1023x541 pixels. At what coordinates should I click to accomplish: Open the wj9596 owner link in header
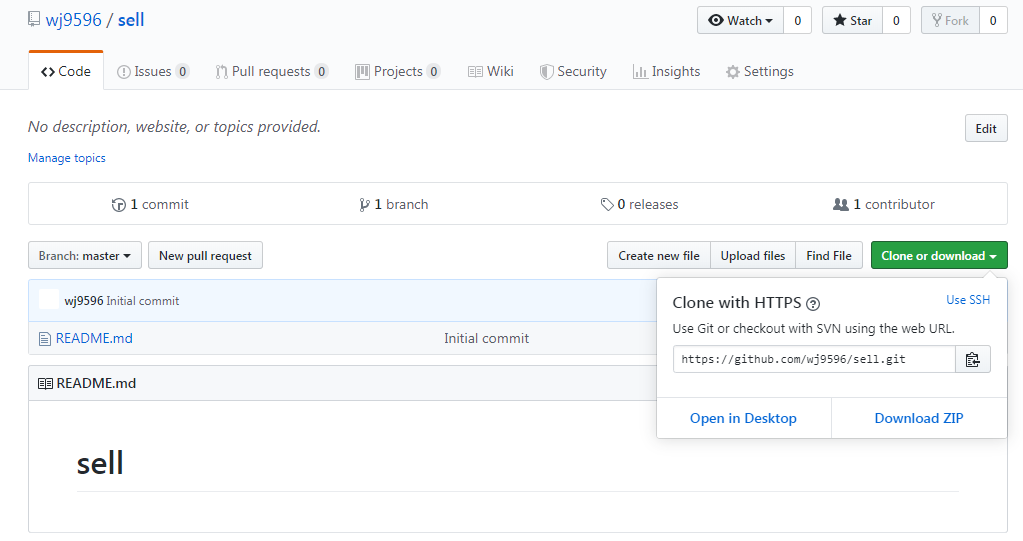pos(74,20)
